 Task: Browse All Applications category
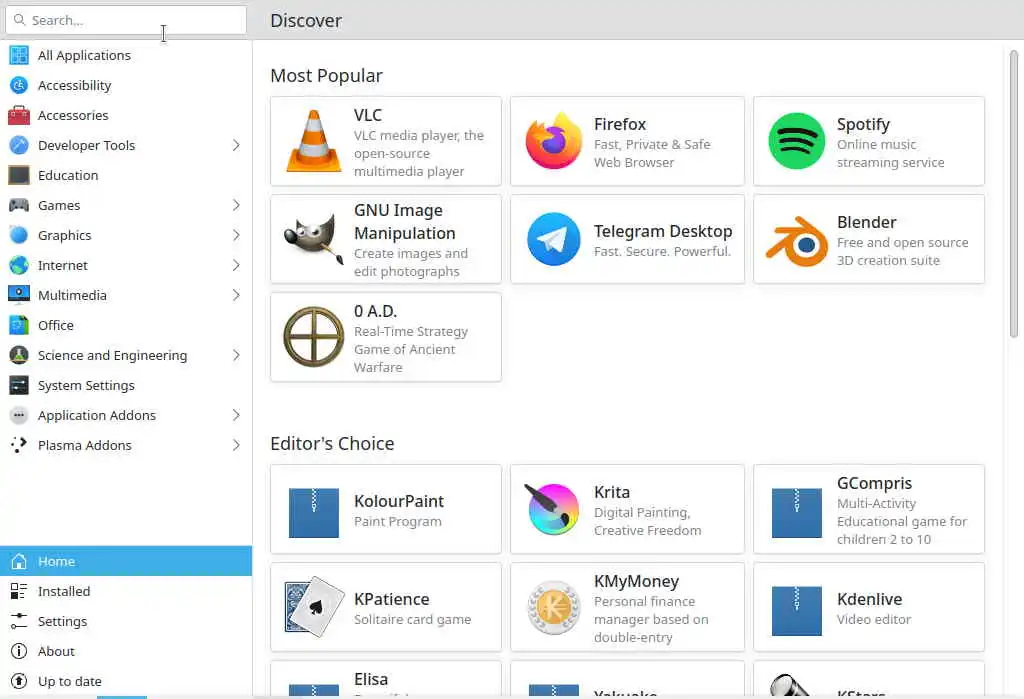(126, 56)
